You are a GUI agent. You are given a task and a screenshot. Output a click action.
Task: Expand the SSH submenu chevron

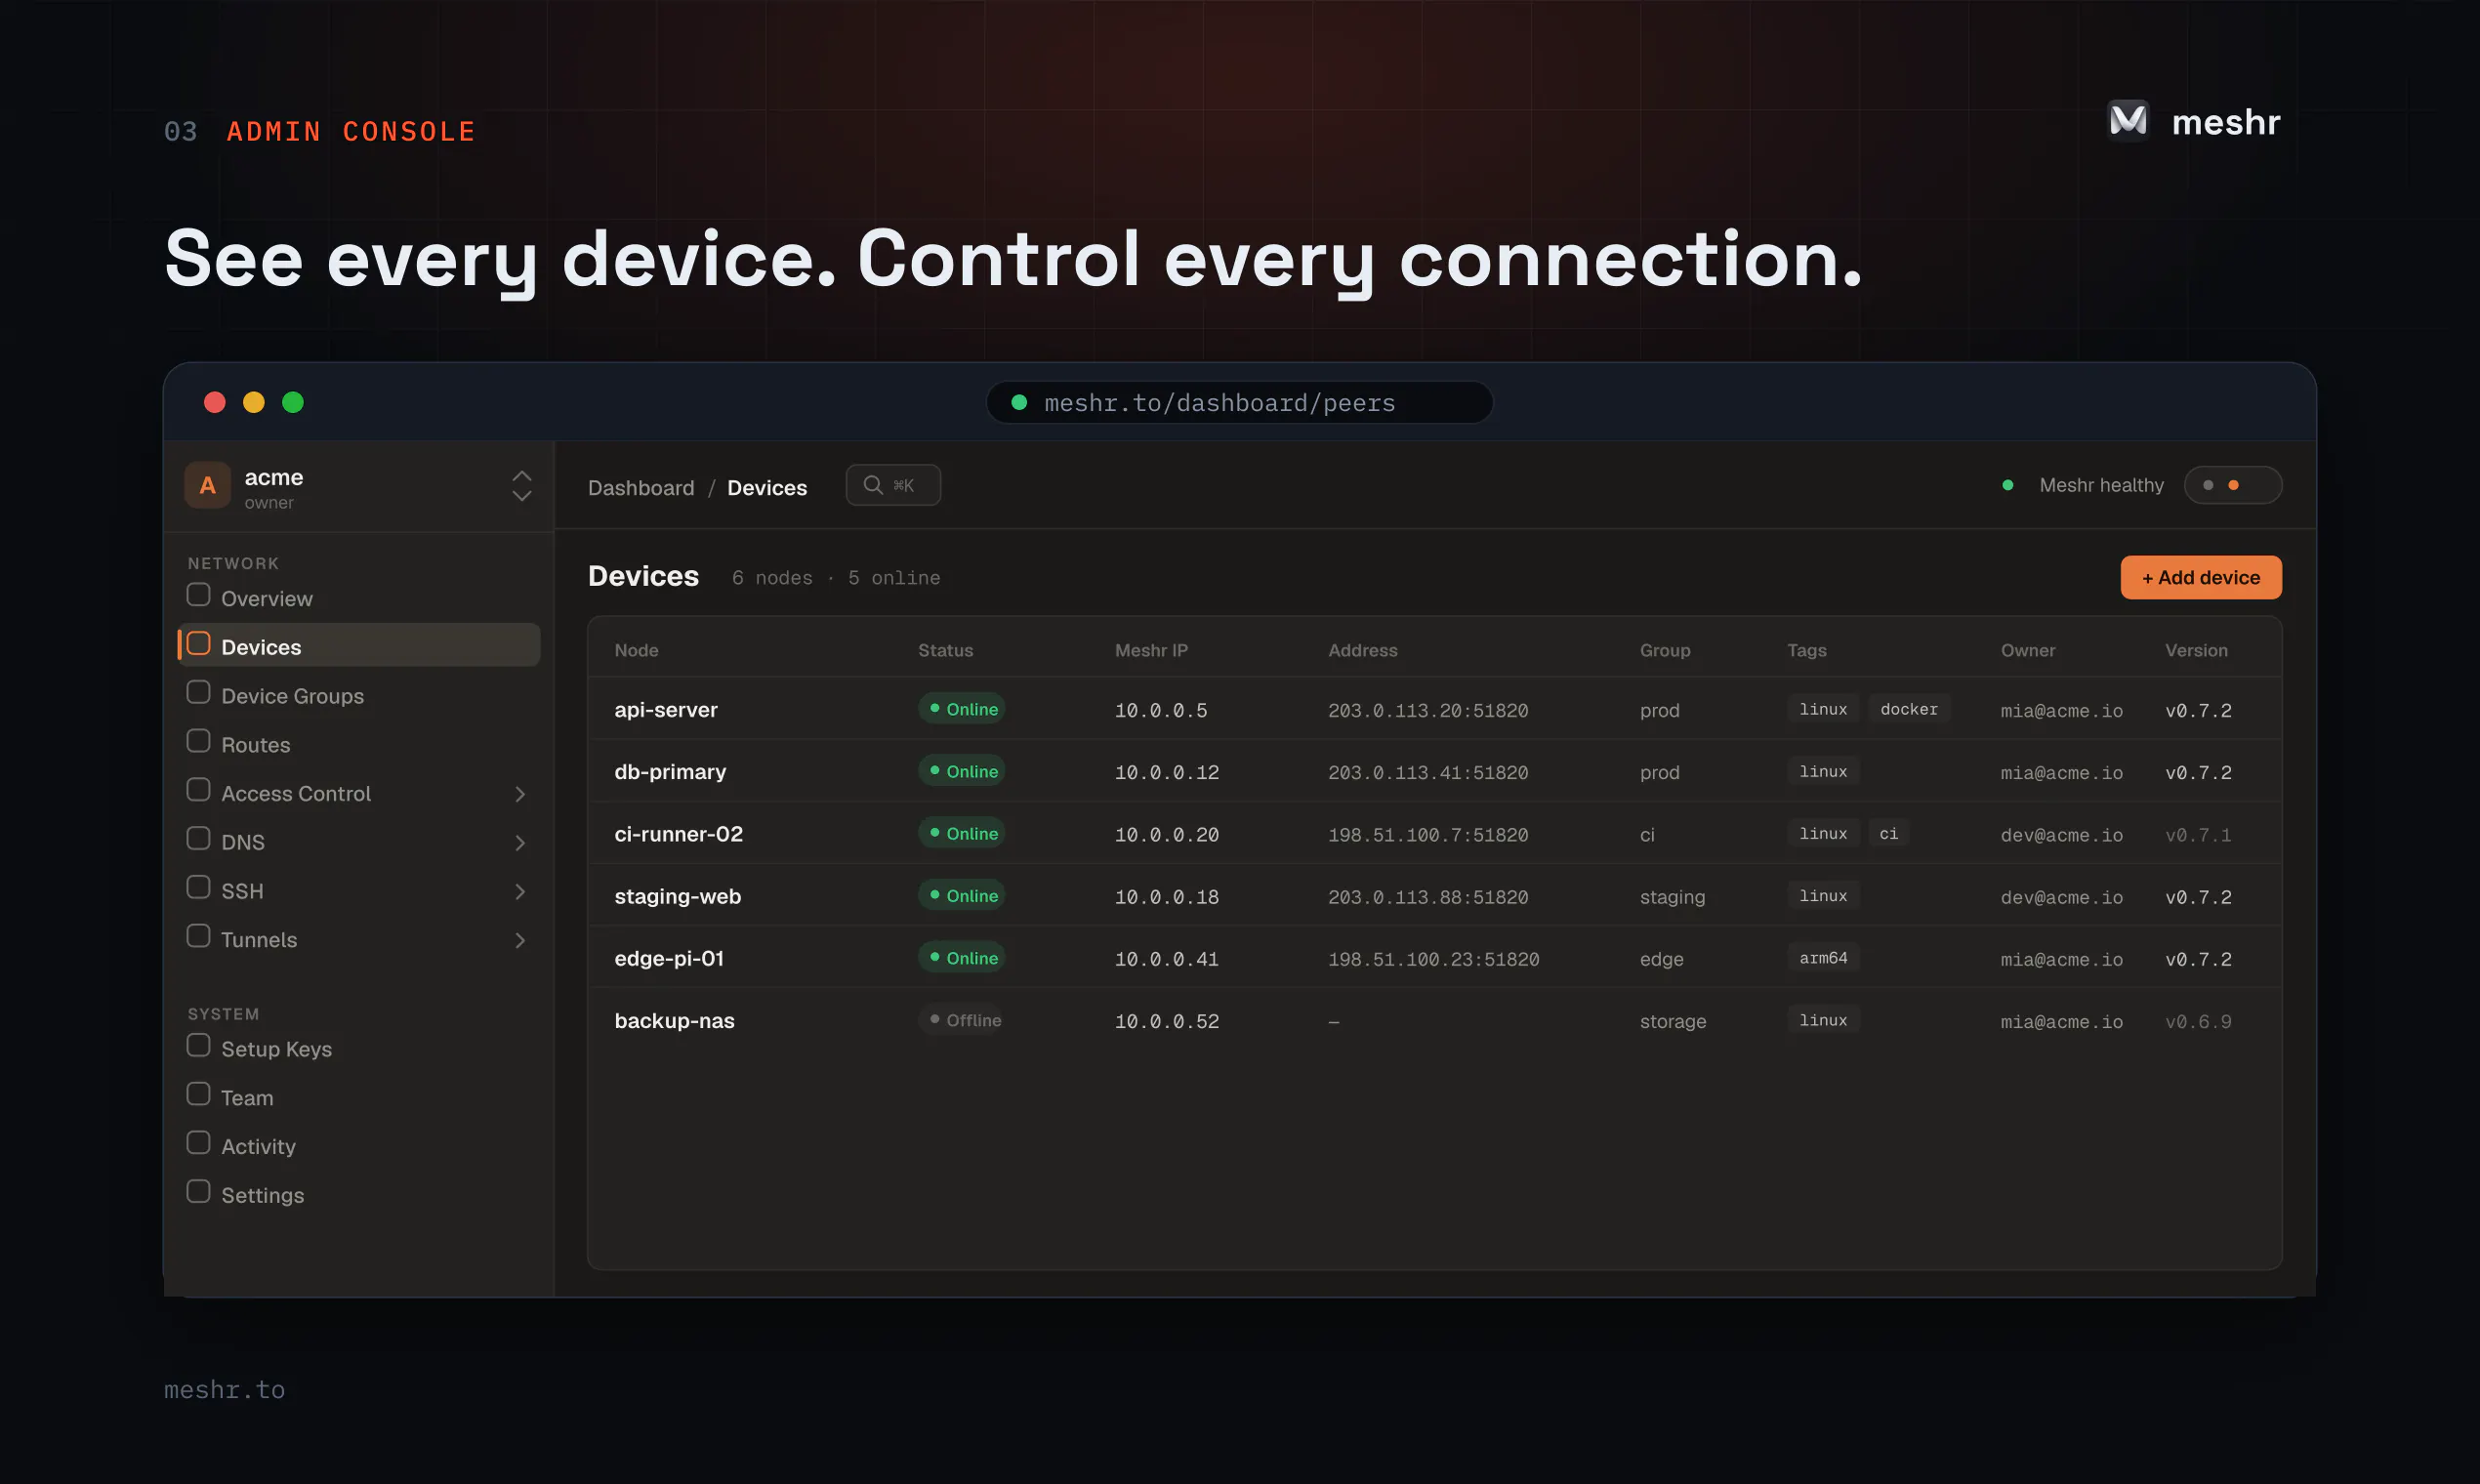(520, 892)
